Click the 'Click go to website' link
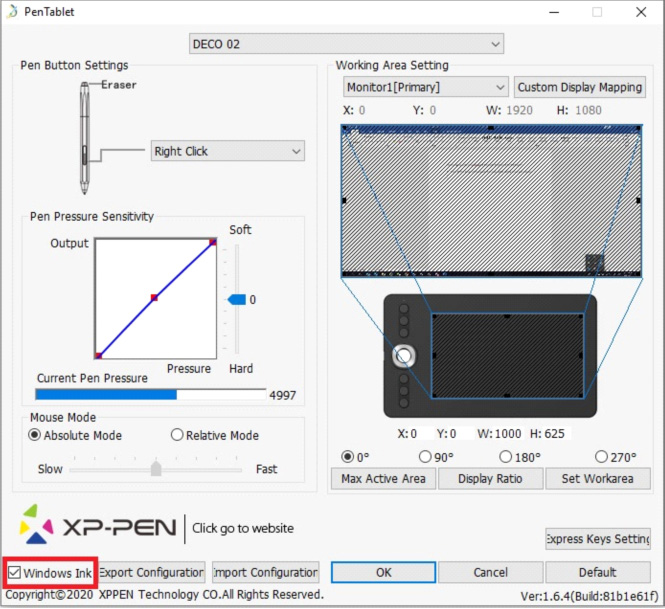 pos(243,528)
